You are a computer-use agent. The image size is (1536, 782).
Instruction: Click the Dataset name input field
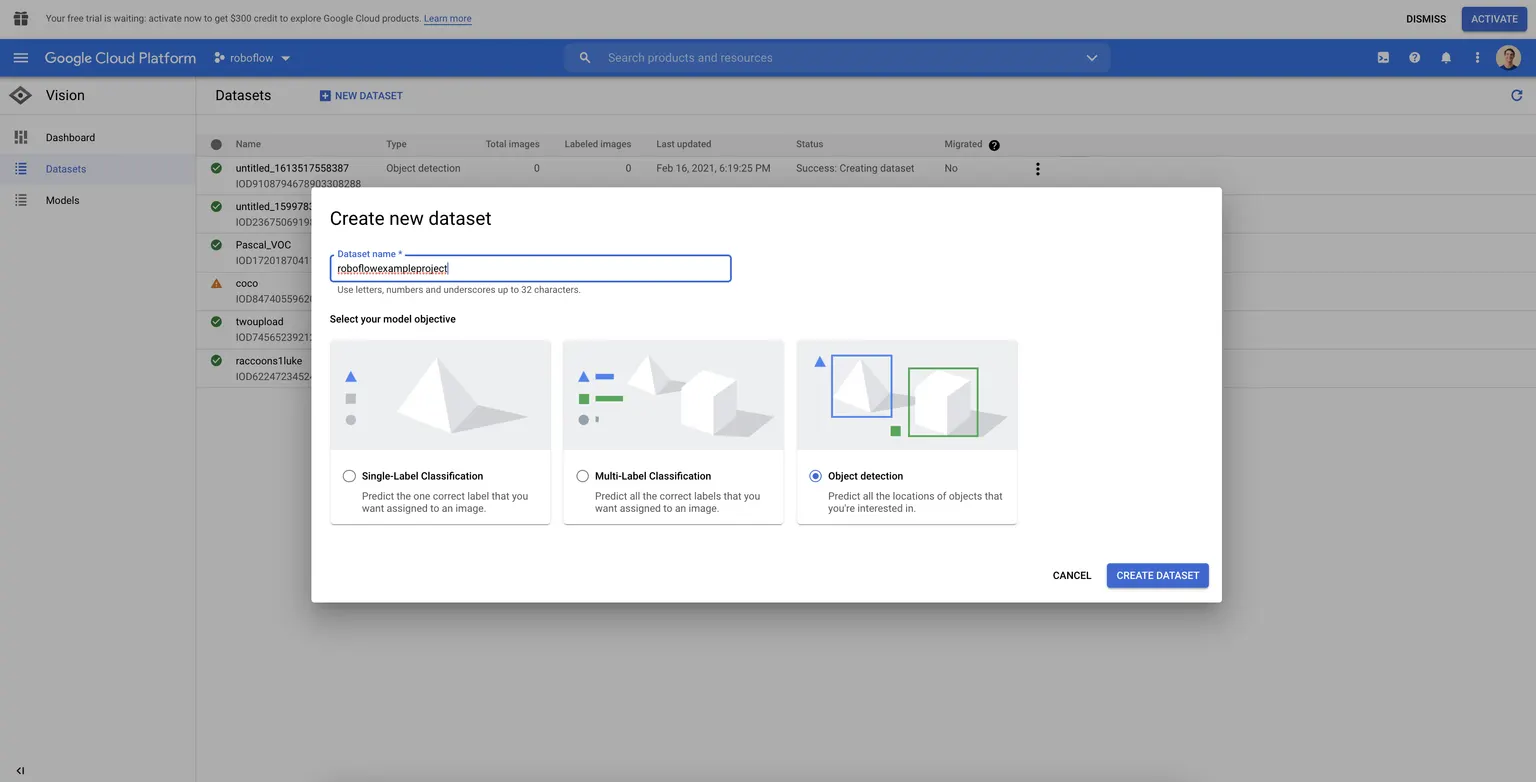(x=531, y=268)
